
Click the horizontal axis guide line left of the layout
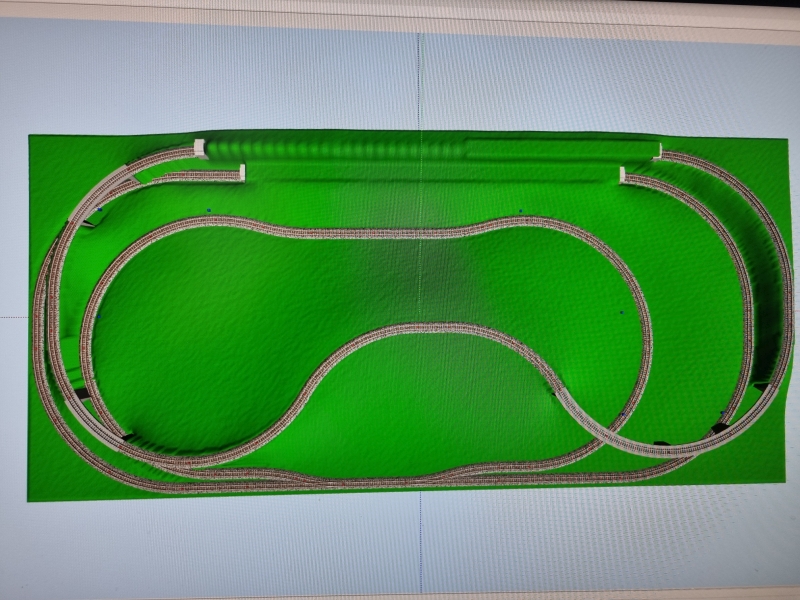pyautogui.click(x=14, y=318)
